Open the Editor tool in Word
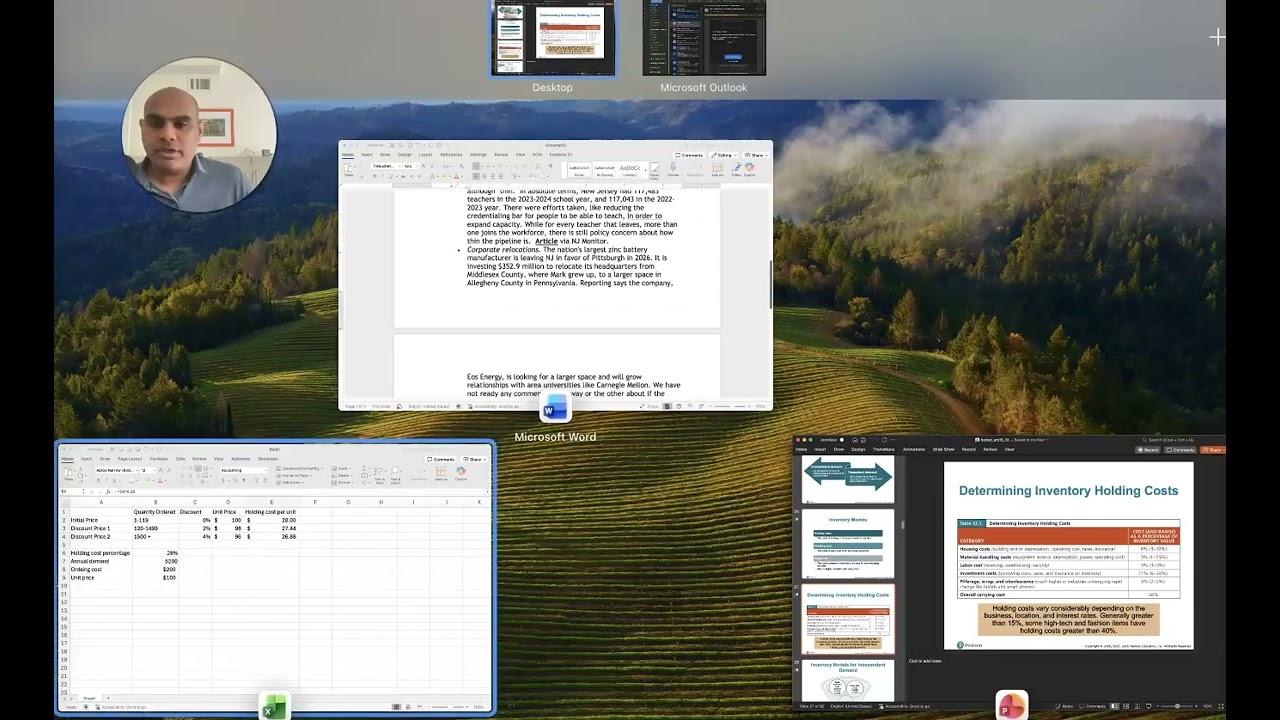 (735, 167)
